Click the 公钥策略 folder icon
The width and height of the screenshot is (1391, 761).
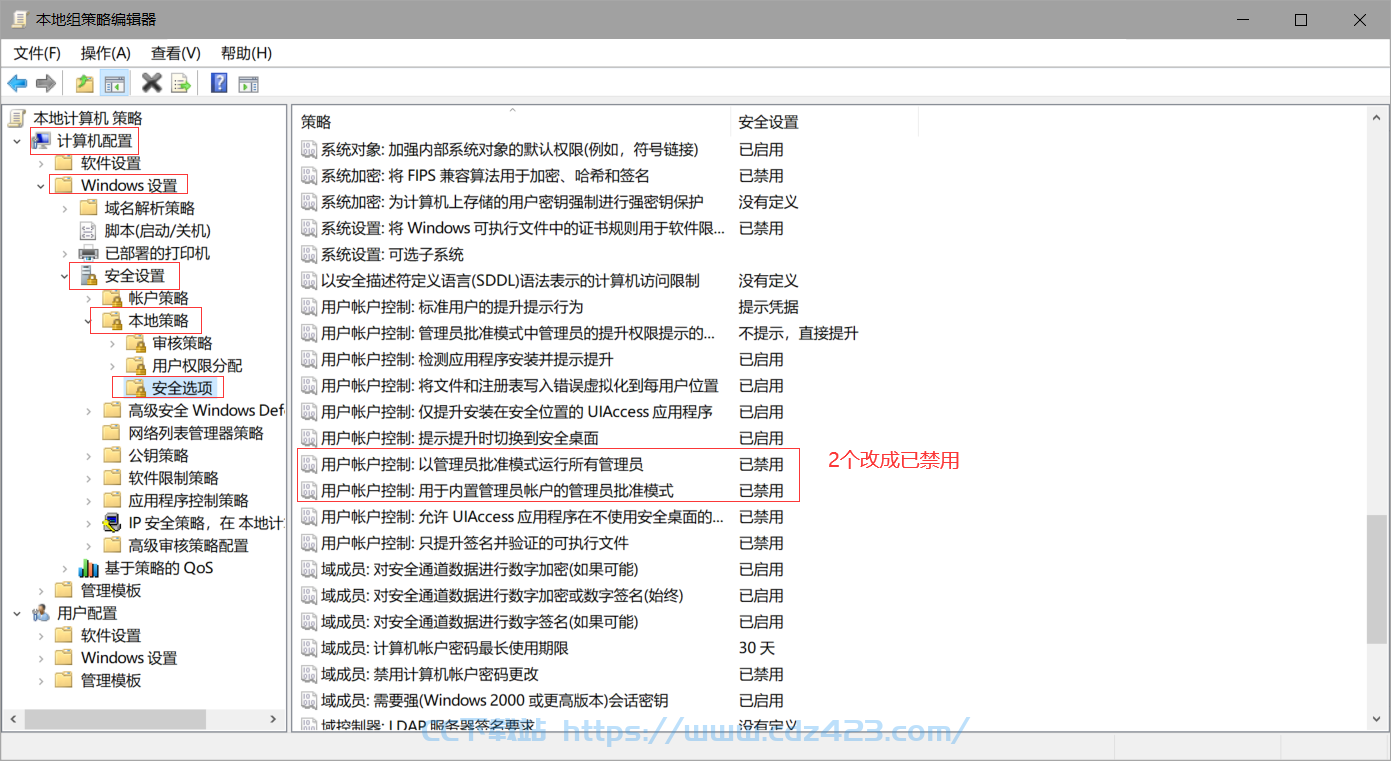pyautogui.click(x=112, y=455)
